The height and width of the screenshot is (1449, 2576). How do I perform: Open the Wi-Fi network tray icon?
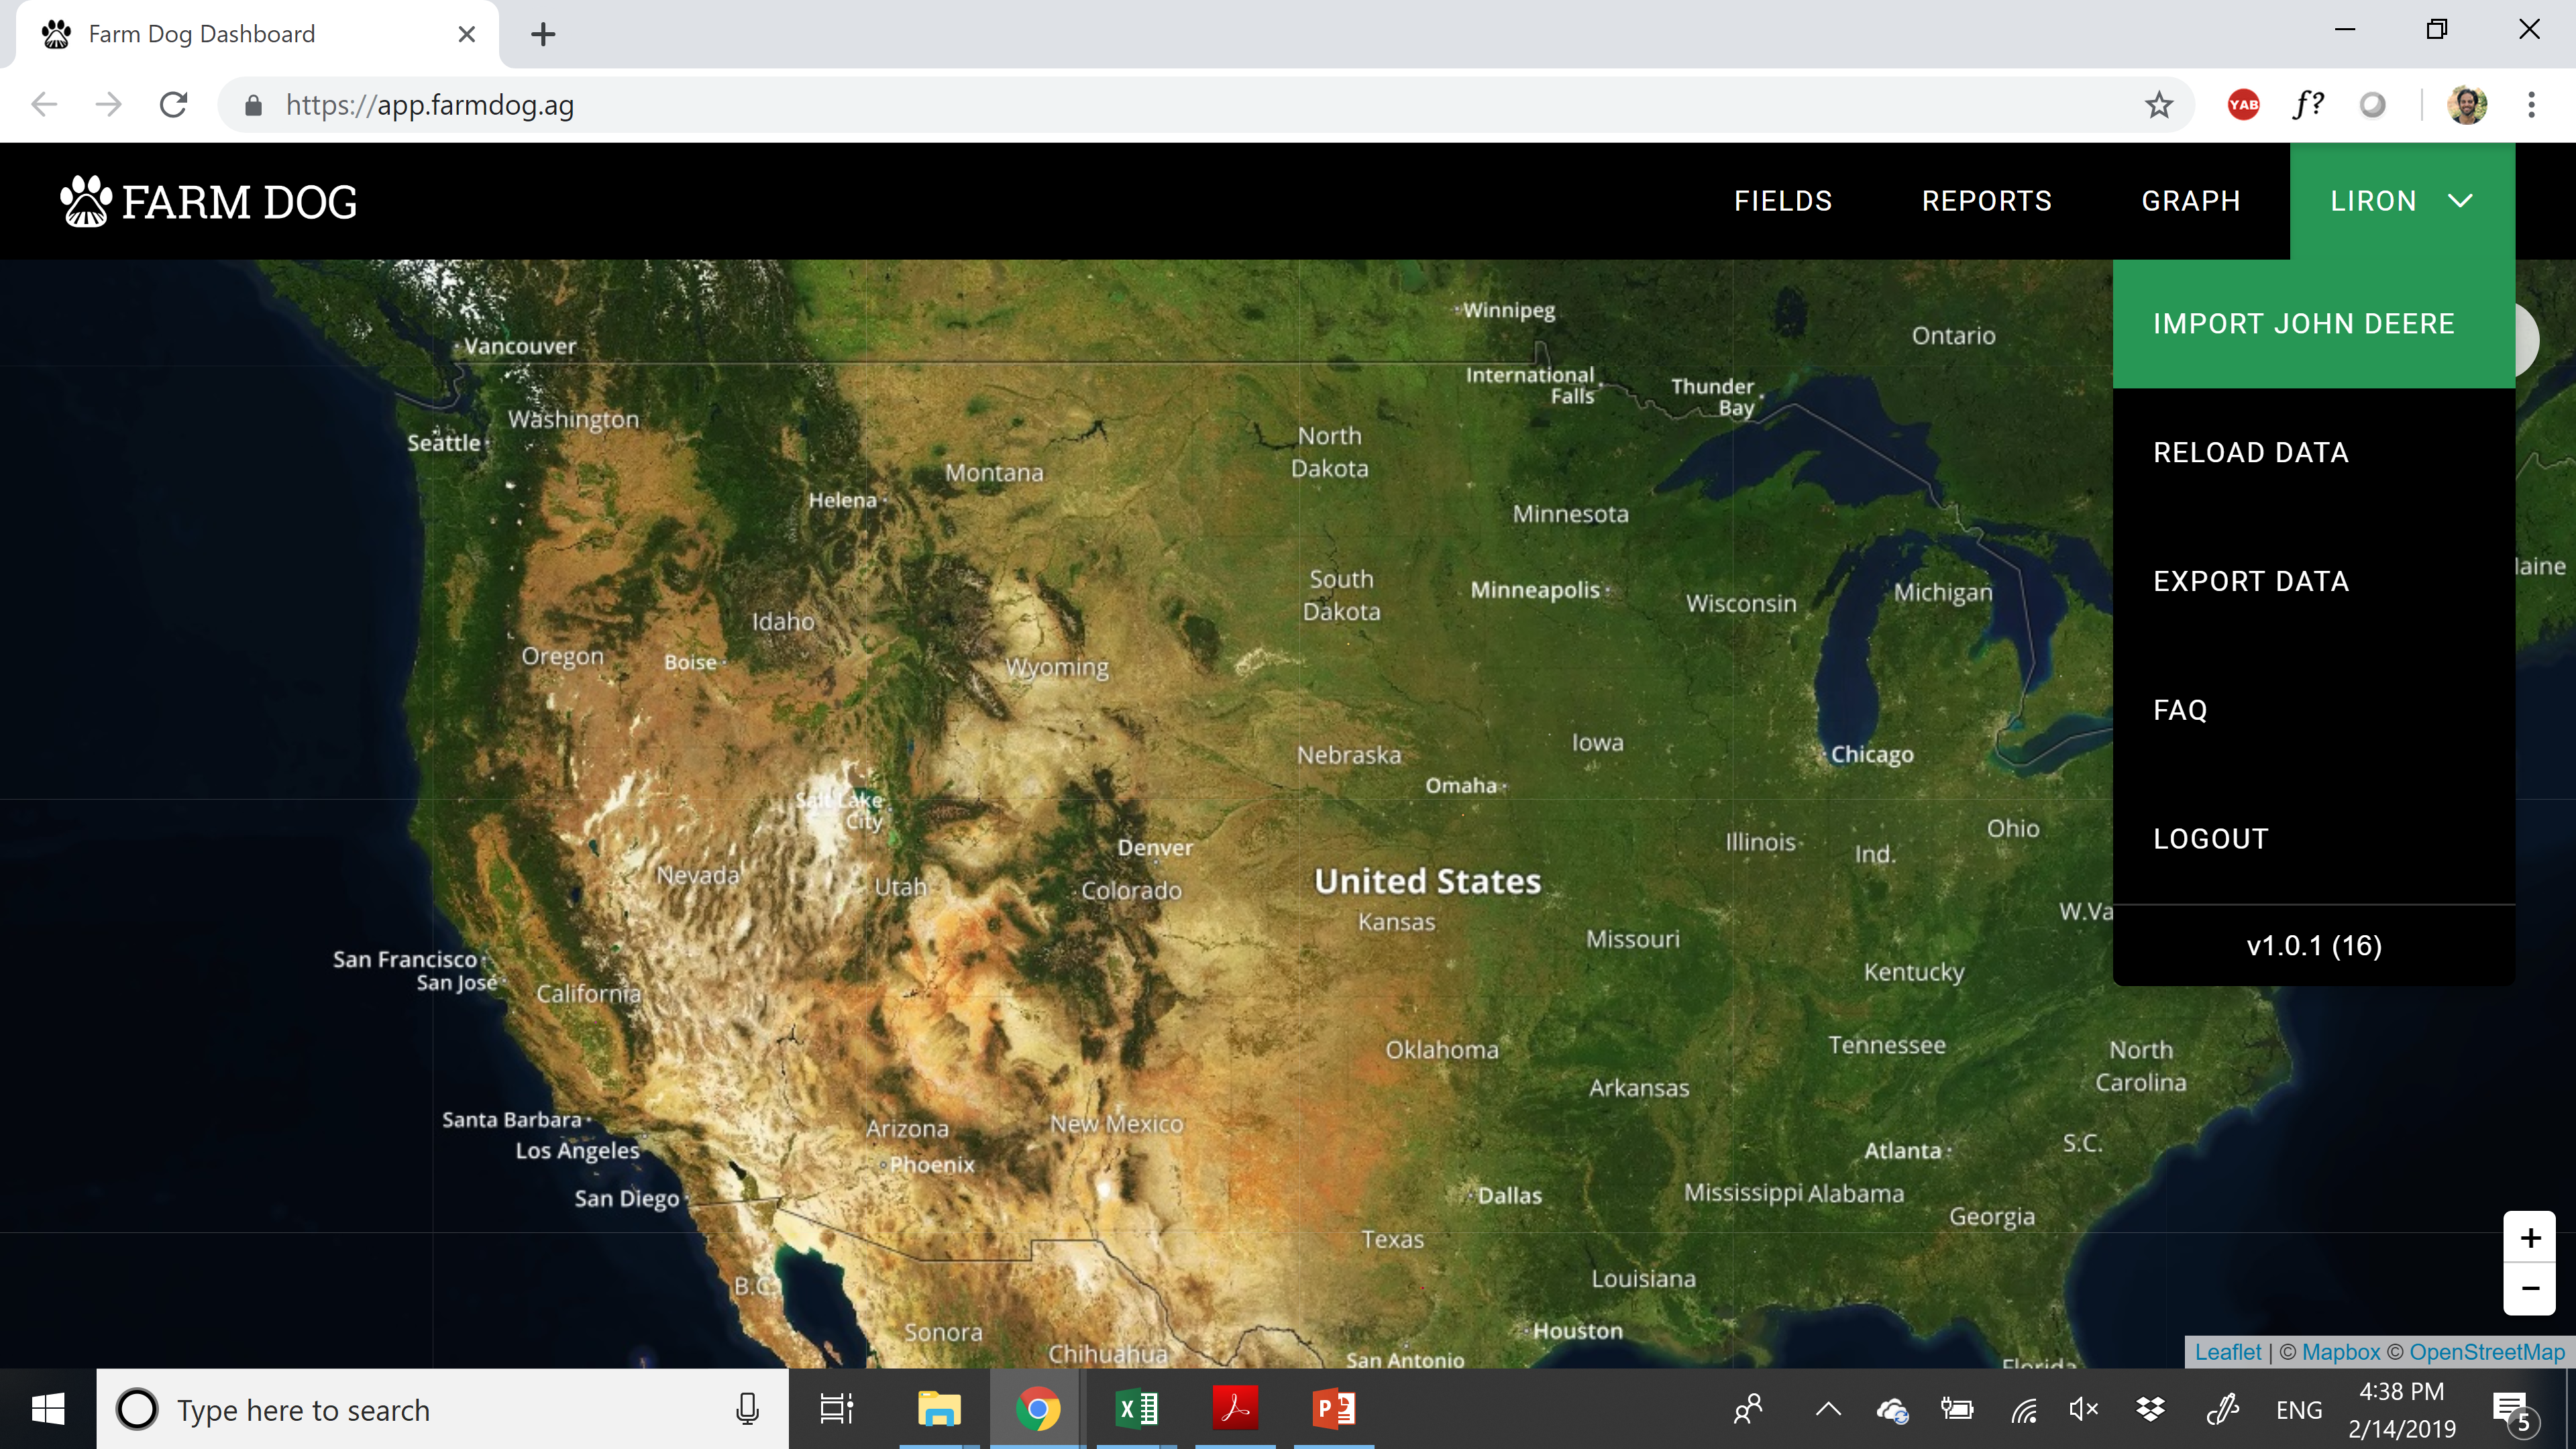point(2024,1409)
